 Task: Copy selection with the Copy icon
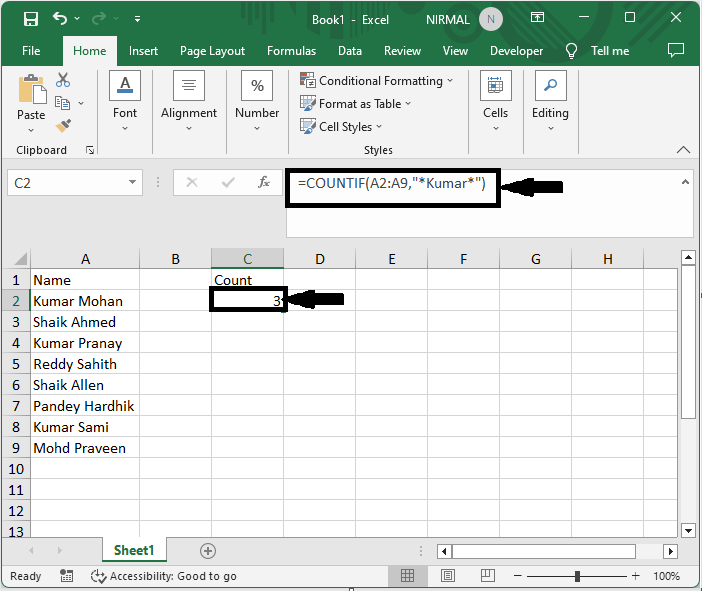pos(62,103)
